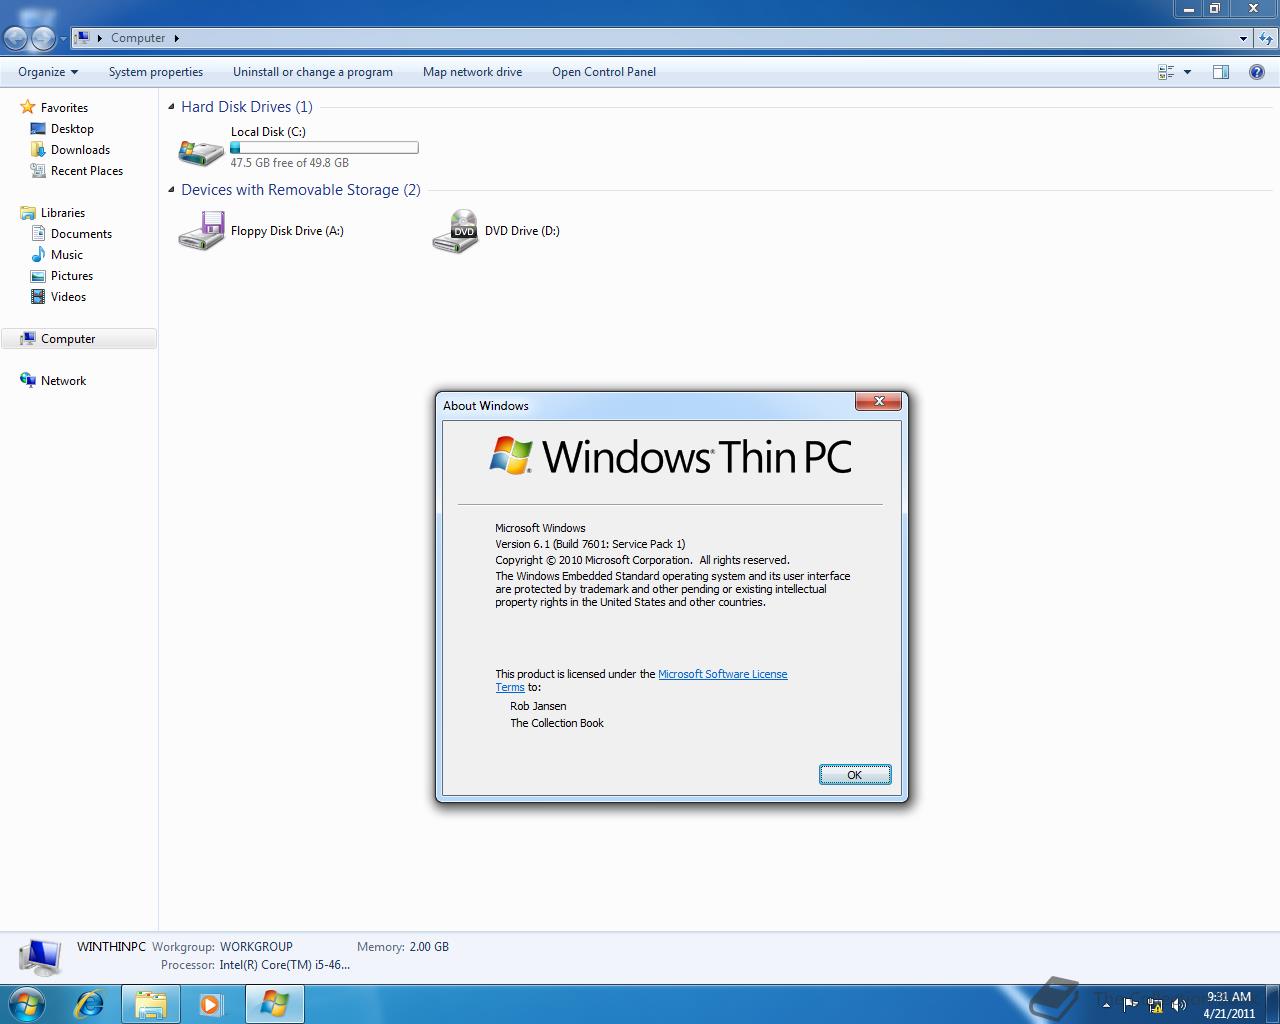
Task: Open the Music library
Action: tap(67, 255)
